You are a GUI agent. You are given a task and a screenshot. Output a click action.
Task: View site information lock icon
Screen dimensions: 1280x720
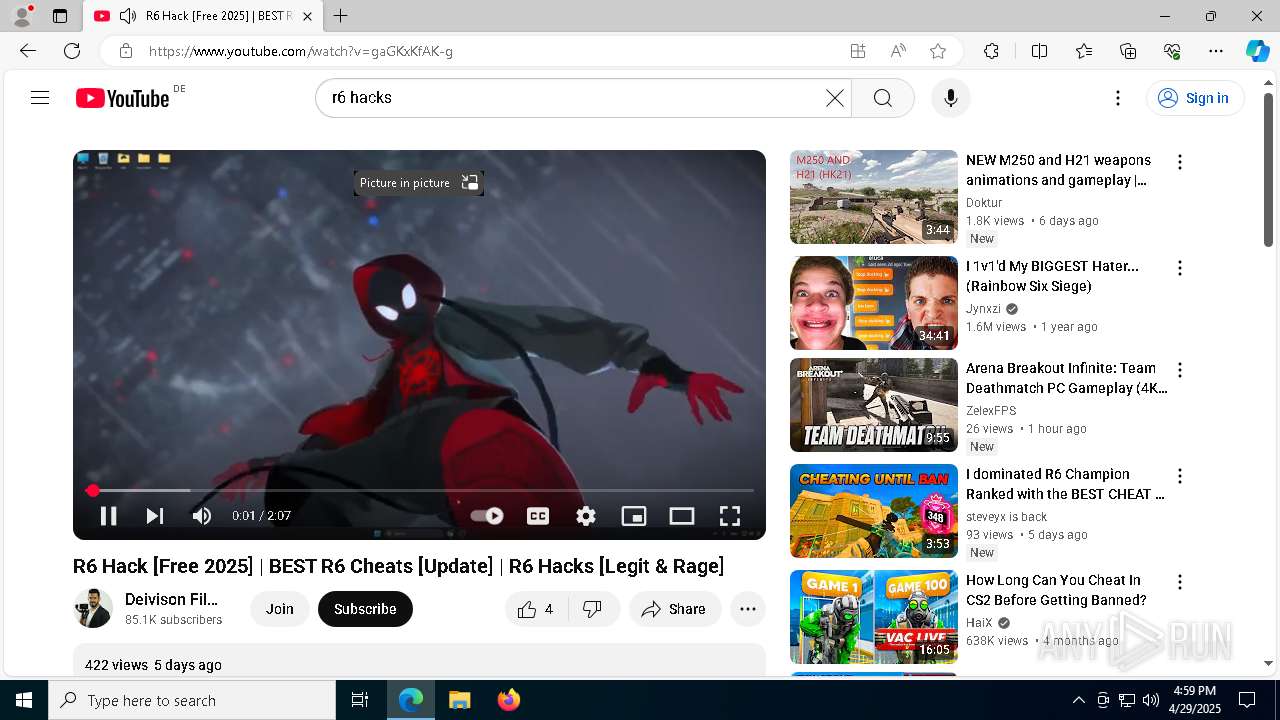click(125, 51)
